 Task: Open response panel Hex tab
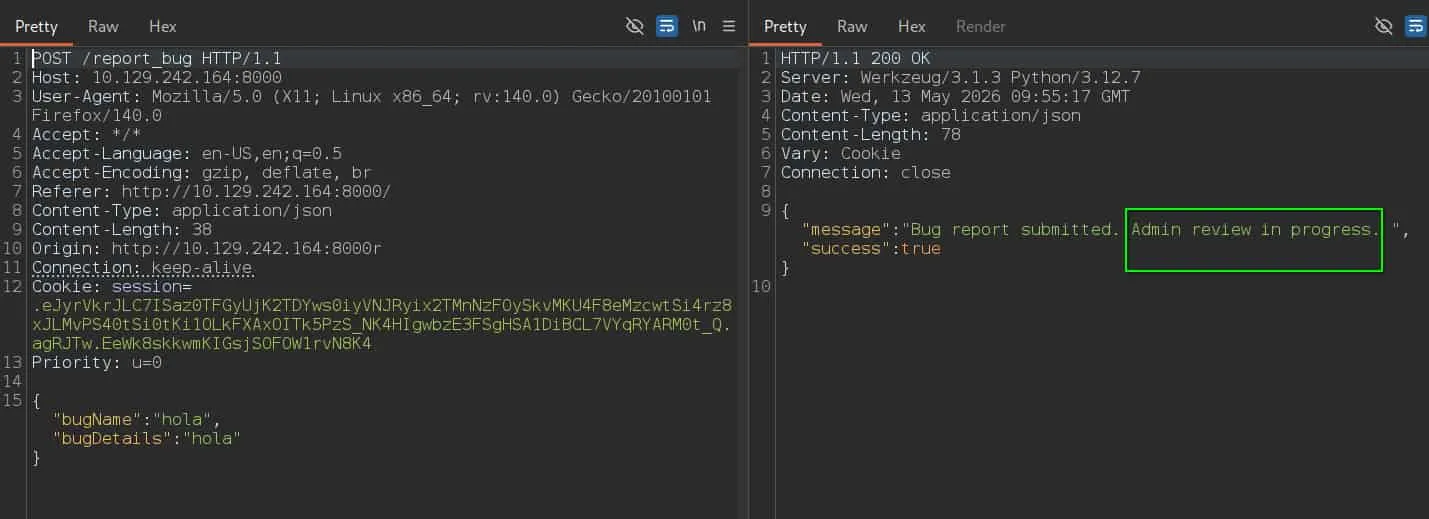(x=912, y=27)
